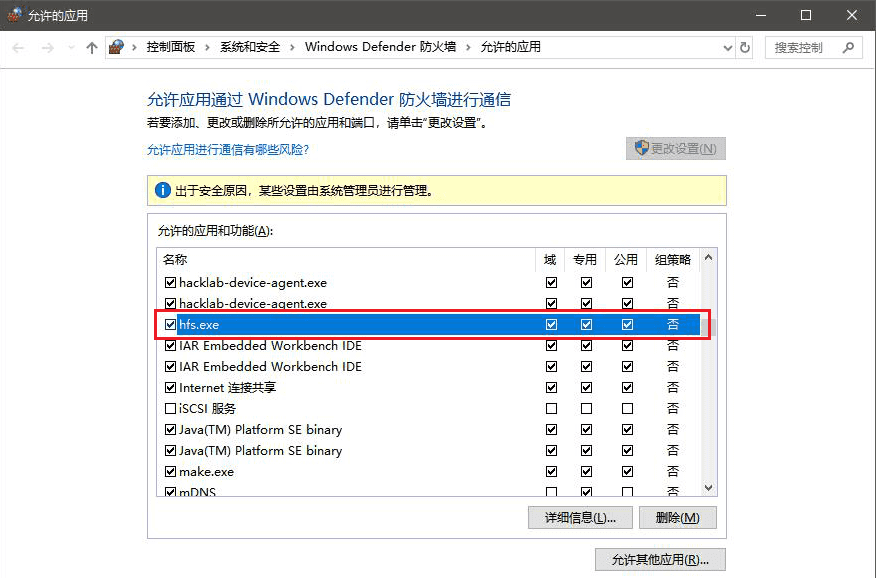The width and height of the screenshot is (876, 578).
Task: Click the 名称 column header
Action: click(x=346, y=260)
